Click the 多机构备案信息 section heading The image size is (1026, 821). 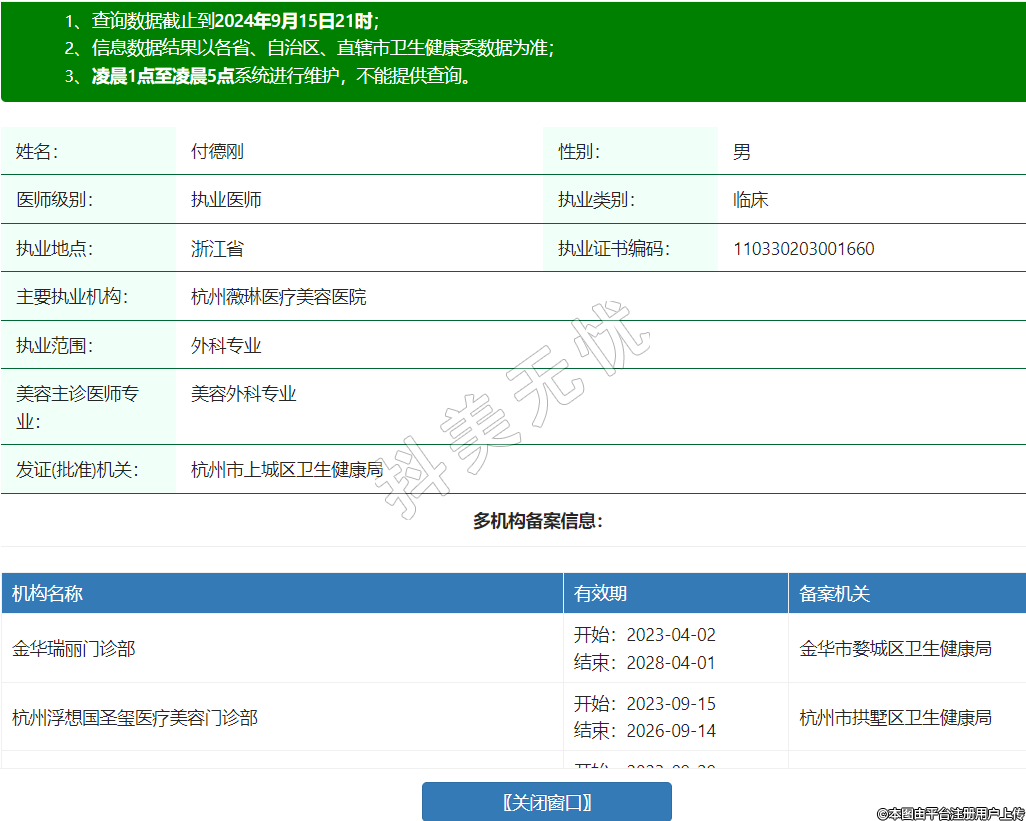[x=537, y=521]
